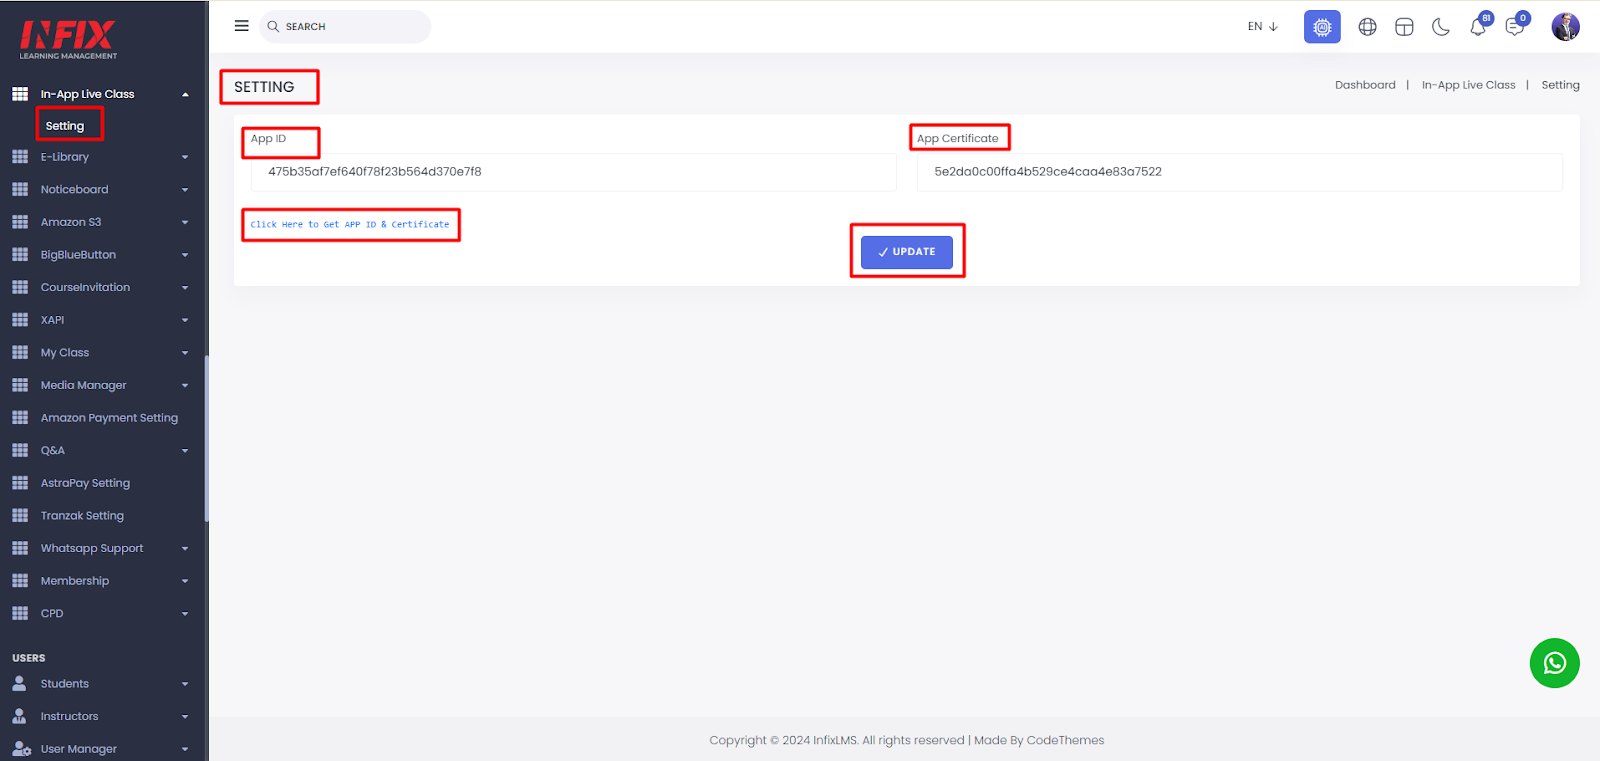Click the BigBlueButton grid icon
This screenshot has height=761, width=1600.
20,255
